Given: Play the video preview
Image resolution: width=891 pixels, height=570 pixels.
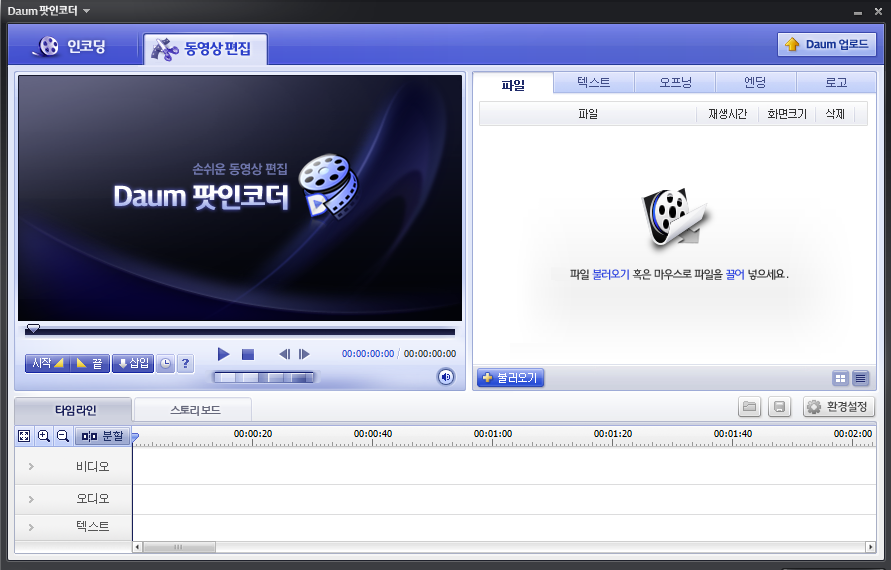Looking at the screenshot, I should coord(223,354).
